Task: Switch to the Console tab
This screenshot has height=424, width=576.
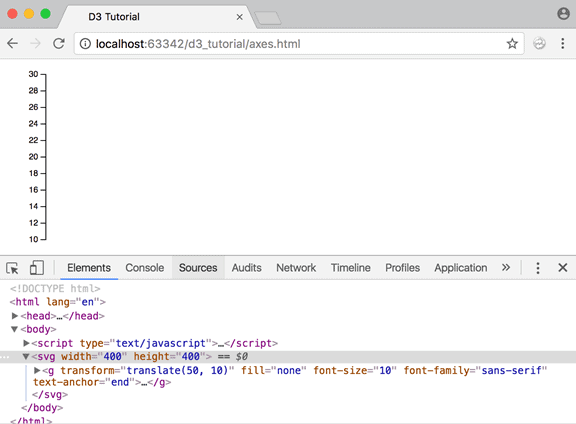Action: (x=144, y=268)
